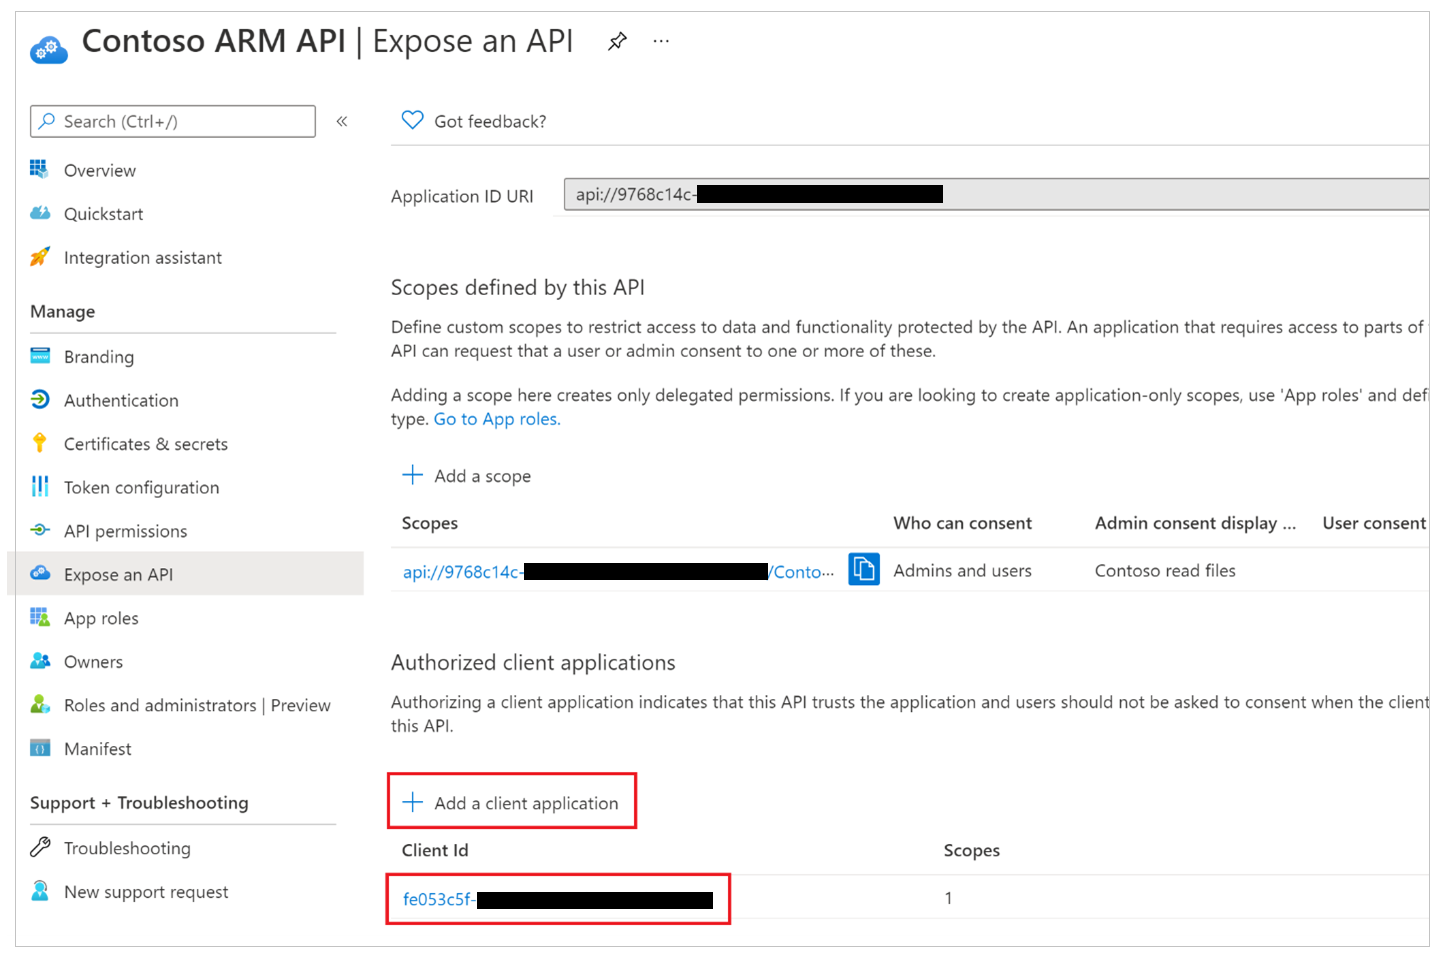Screen dimensions: 1449x964
Task: Open the ellipsis menu next to pin
Action: [x=660, y=41]
